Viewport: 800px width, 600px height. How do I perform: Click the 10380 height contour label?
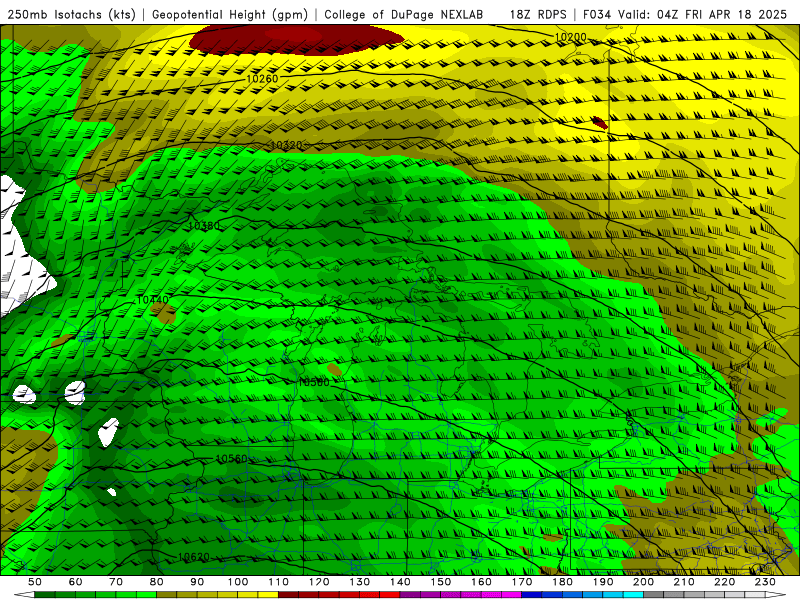204,226
